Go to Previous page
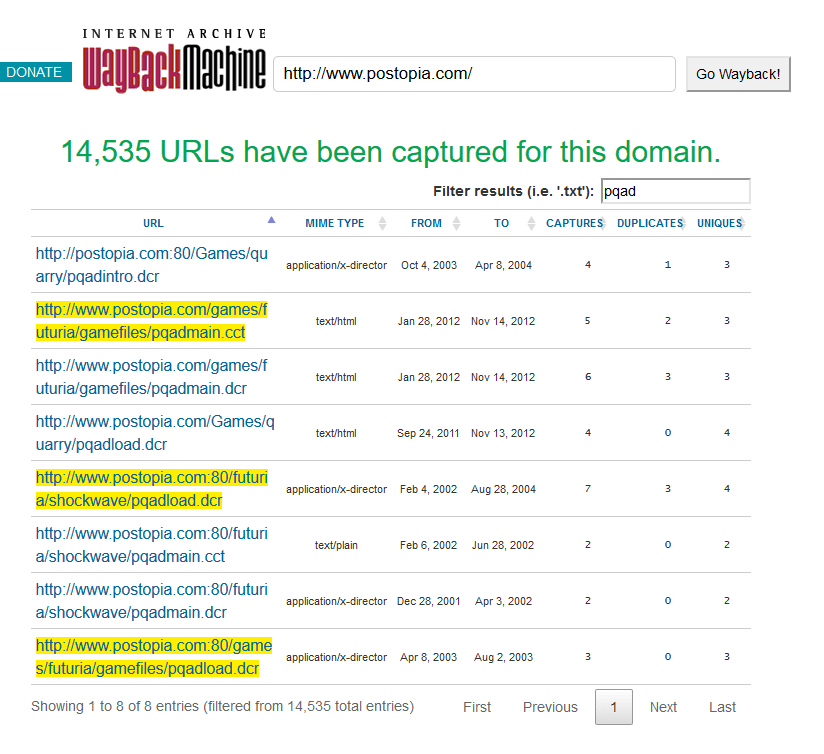This screenshot has height=754, width=824. pyautogui.click(x=550, y=707)
